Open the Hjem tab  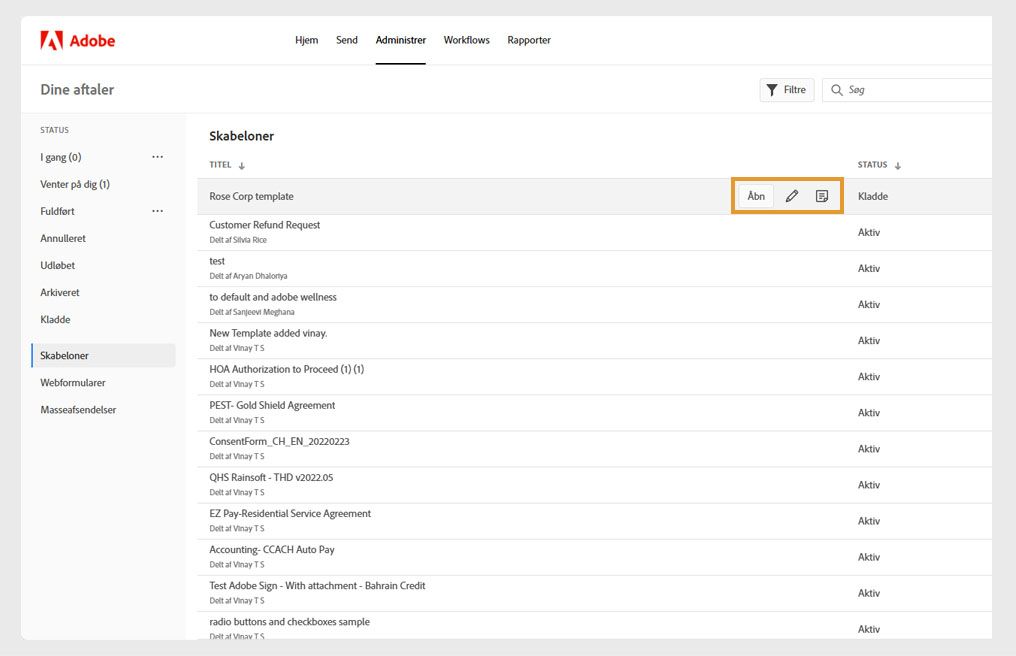[306, 40]
